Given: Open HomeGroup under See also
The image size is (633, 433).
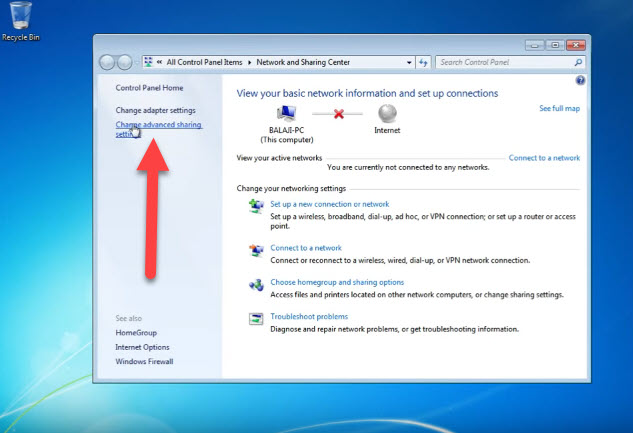Looking at the screenshot, I should pos(136,333).
